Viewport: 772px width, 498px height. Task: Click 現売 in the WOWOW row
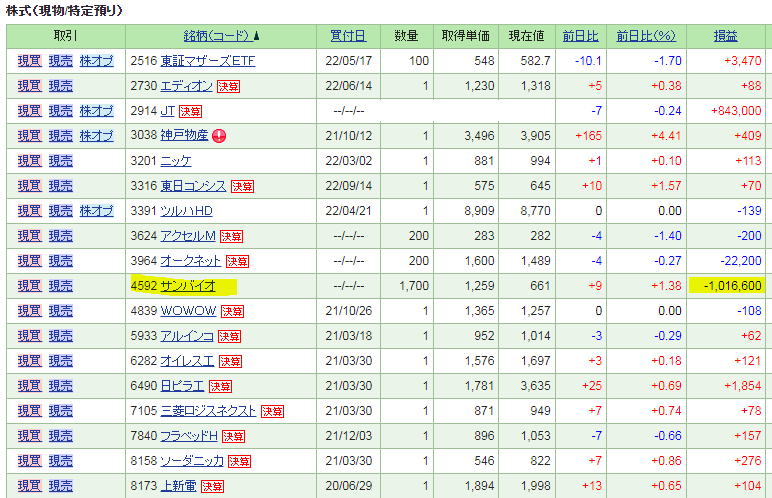pos(61,311)
